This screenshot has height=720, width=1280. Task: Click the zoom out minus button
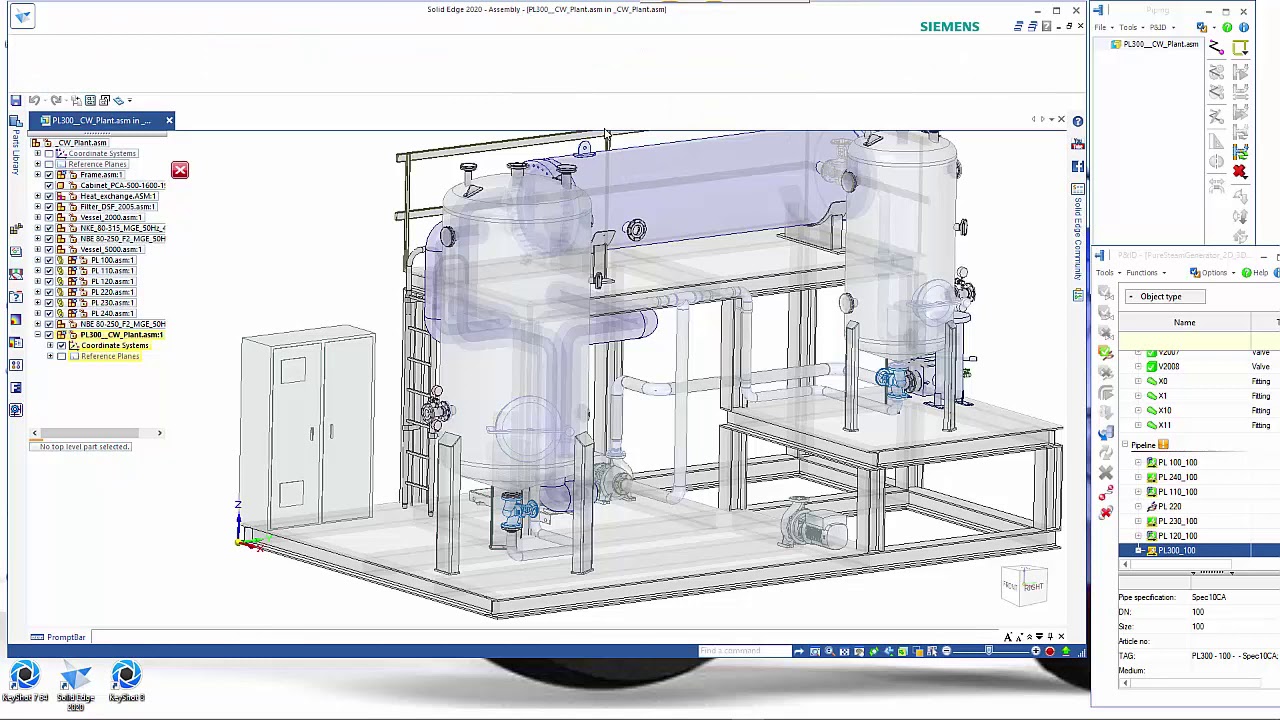click(x=946, y=652)
